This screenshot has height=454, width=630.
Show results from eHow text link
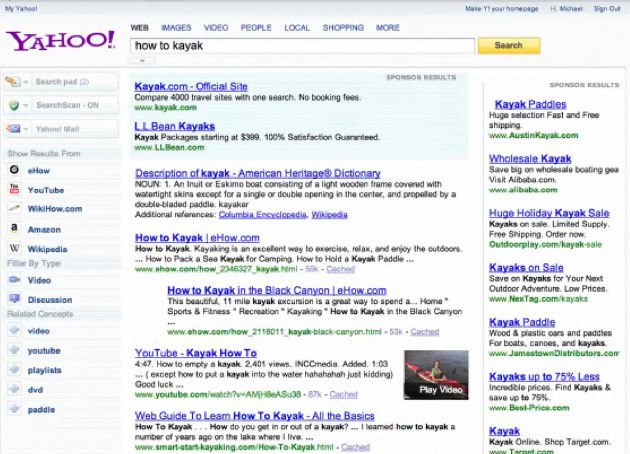(x=39, y=171)
